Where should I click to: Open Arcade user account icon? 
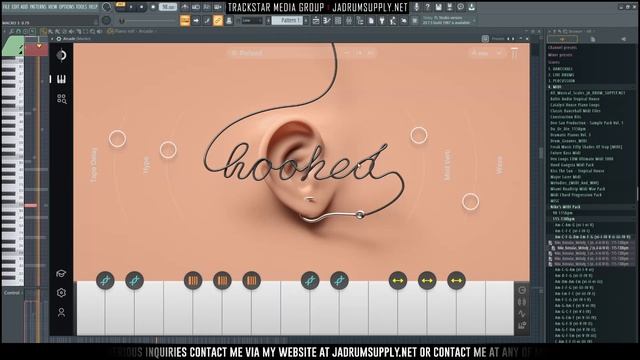click(x=61, y=313)
